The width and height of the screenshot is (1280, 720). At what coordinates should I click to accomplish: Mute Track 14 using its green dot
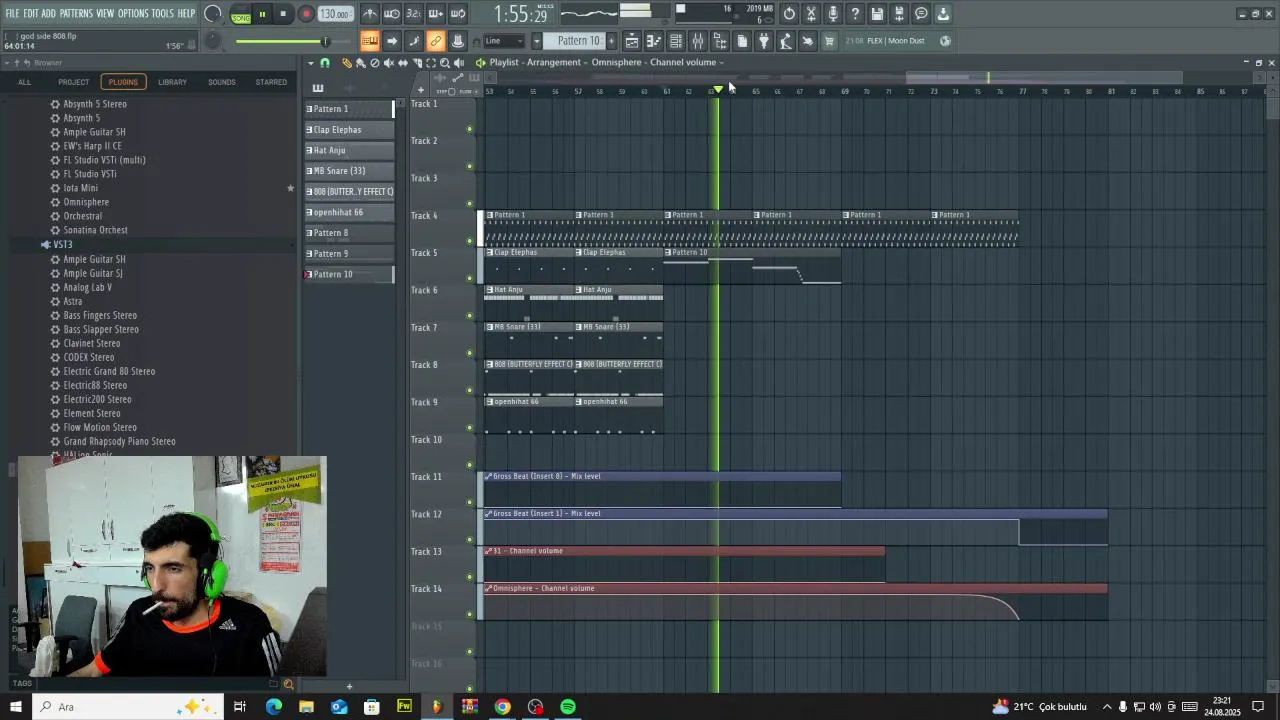(x=469, y=614)
